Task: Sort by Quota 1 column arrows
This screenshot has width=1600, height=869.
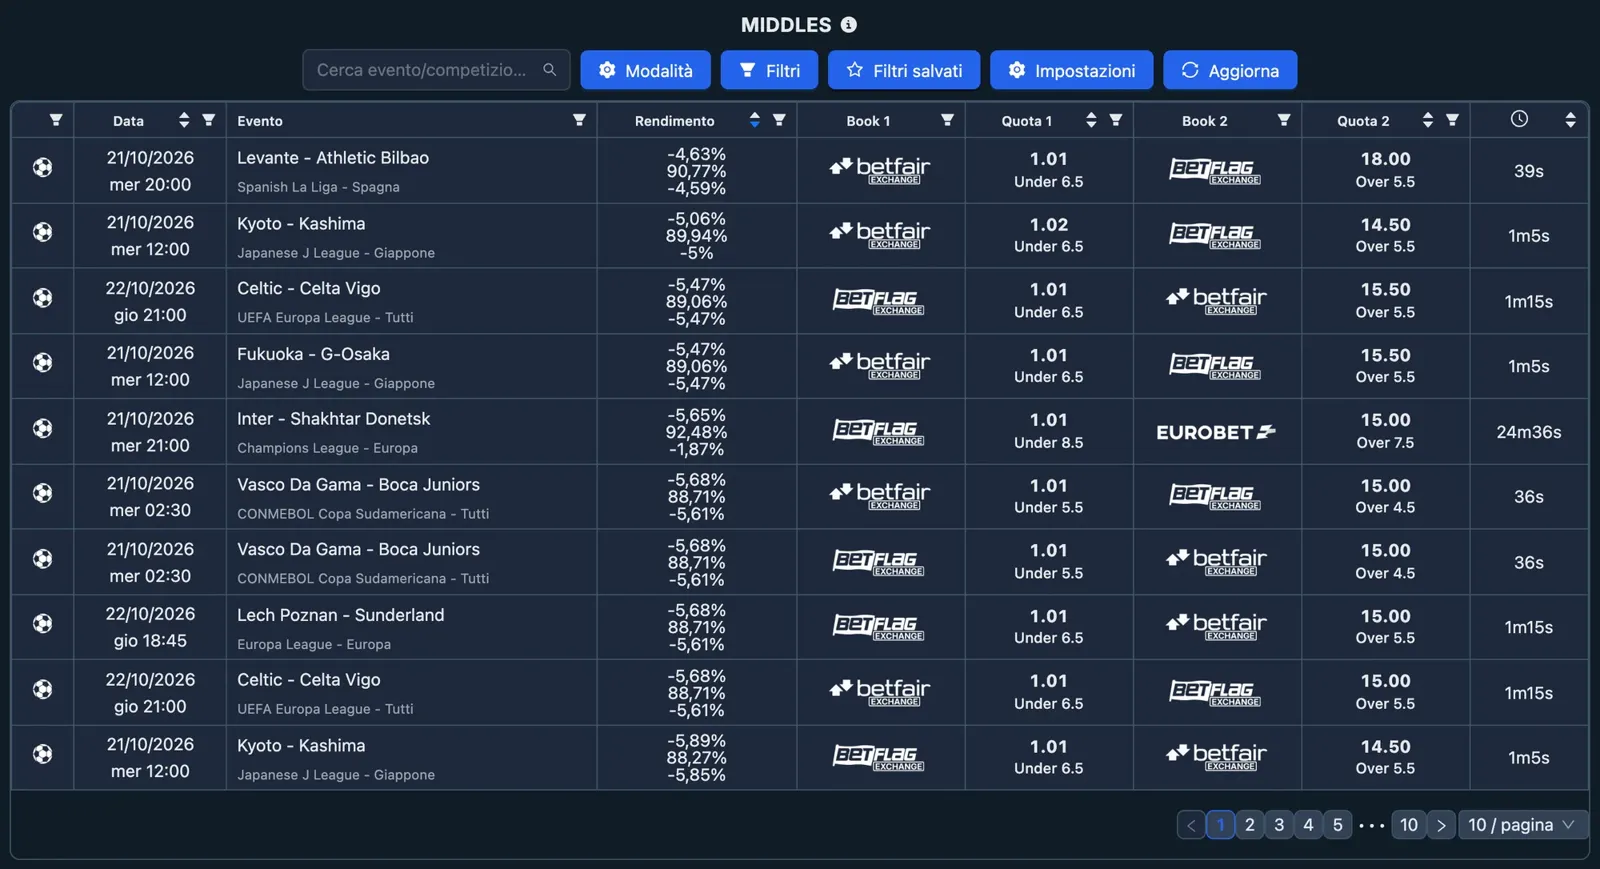Action: coord(1091,120)
